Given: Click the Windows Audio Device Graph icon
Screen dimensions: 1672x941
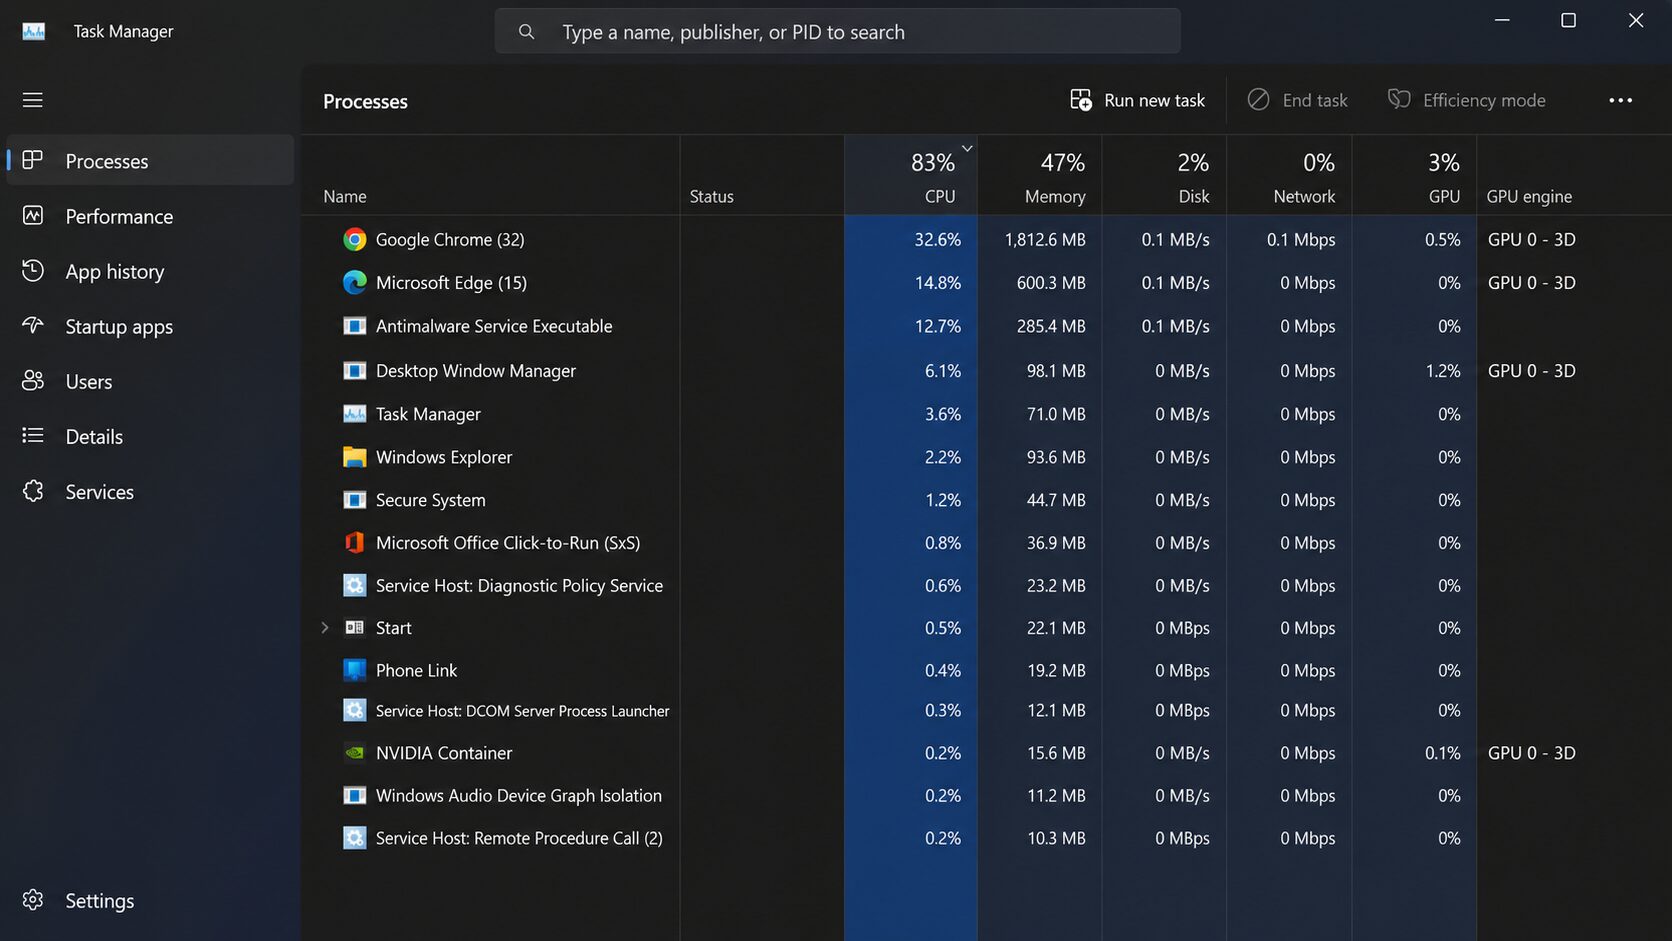Looking at the screenshot, I should coord(355,796).
